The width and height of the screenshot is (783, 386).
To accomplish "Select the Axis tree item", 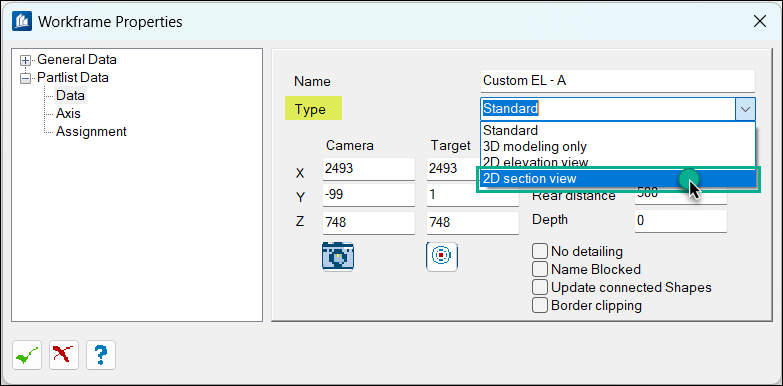I will pyautogui.click(x=68, y=113).
